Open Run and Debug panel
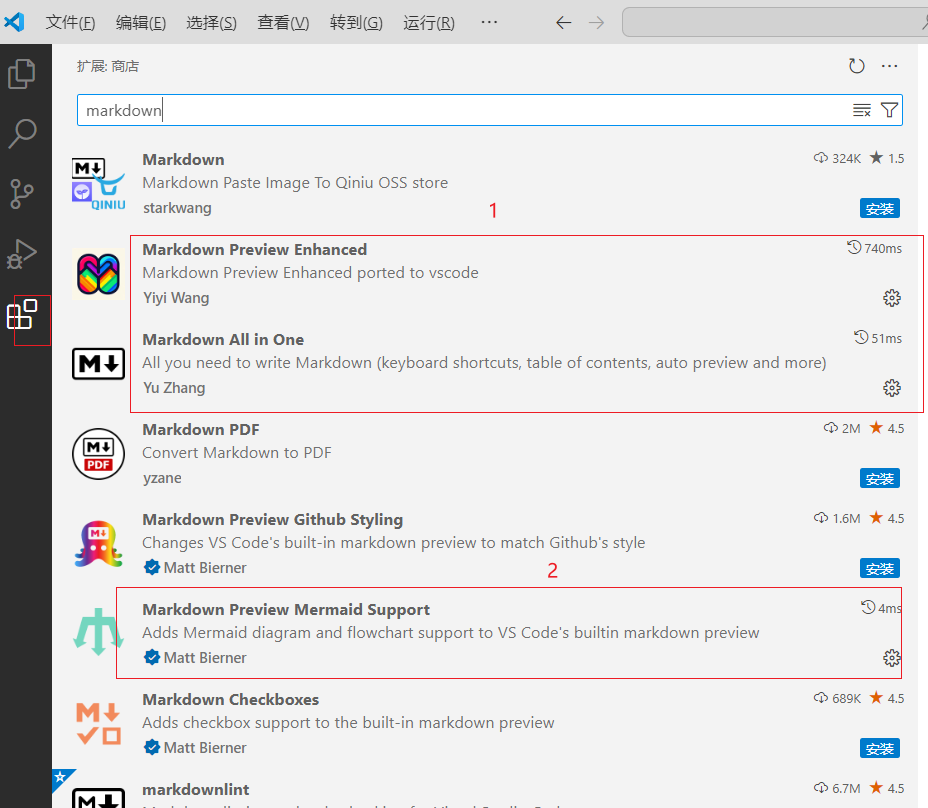Image resolution: width=928 pixels, height=808 pixels. click(x=22, y=254)
